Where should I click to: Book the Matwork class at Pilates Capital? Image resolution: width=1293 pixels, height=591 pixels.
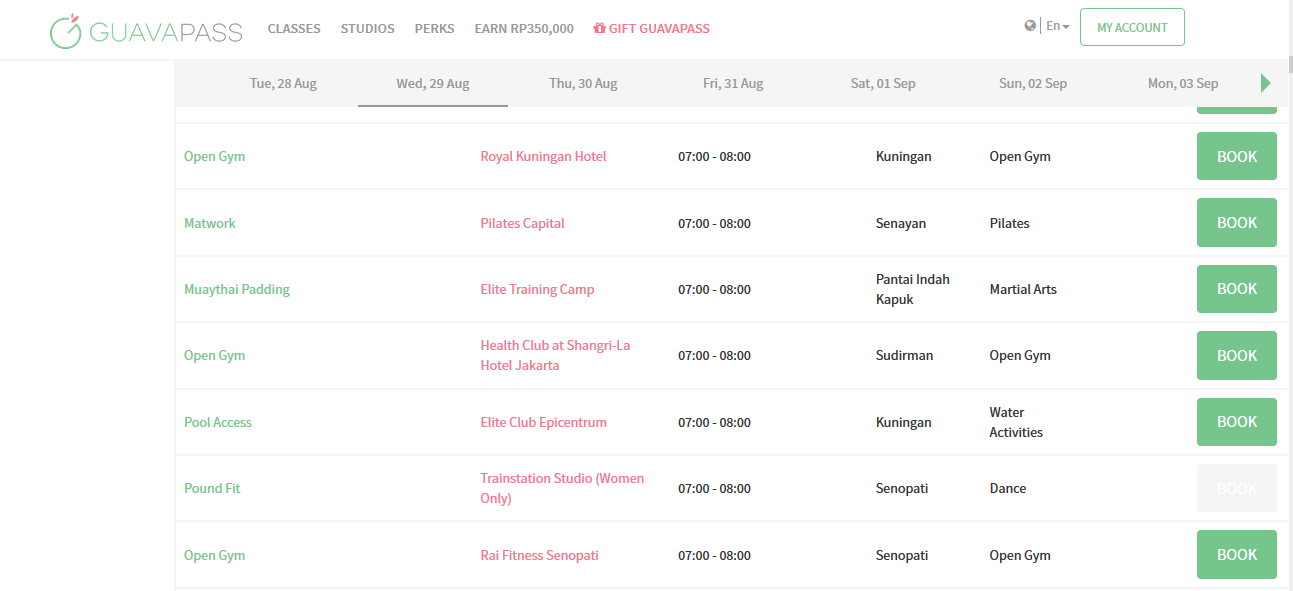coord(1237,222)
